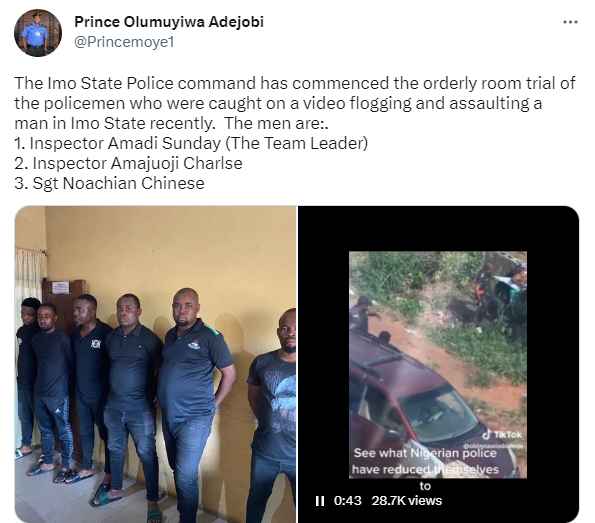Screen dimensions: 595x523
Task: Click the 'See what Nigerian police' video caption
Action: coord(425,453)
